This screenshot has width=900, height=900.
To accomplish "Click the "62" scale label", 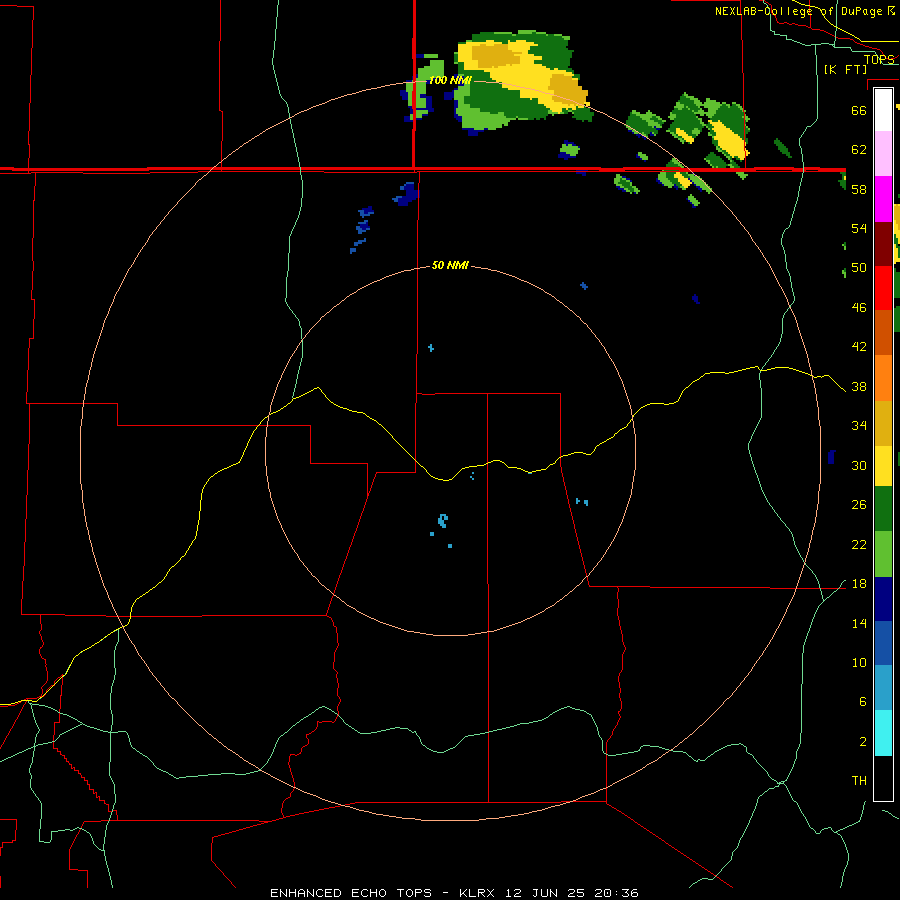I will [859, 149].
